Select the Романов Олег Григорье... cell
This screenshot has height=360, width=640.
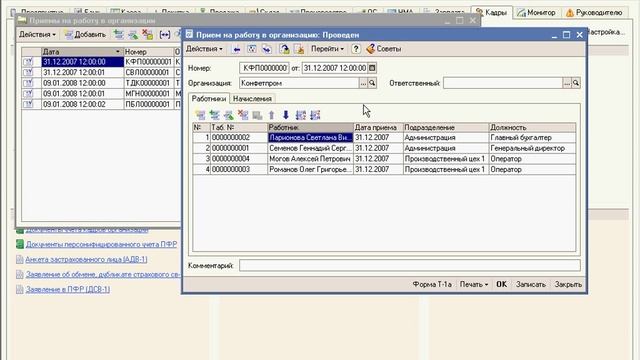tap(310, 169)
